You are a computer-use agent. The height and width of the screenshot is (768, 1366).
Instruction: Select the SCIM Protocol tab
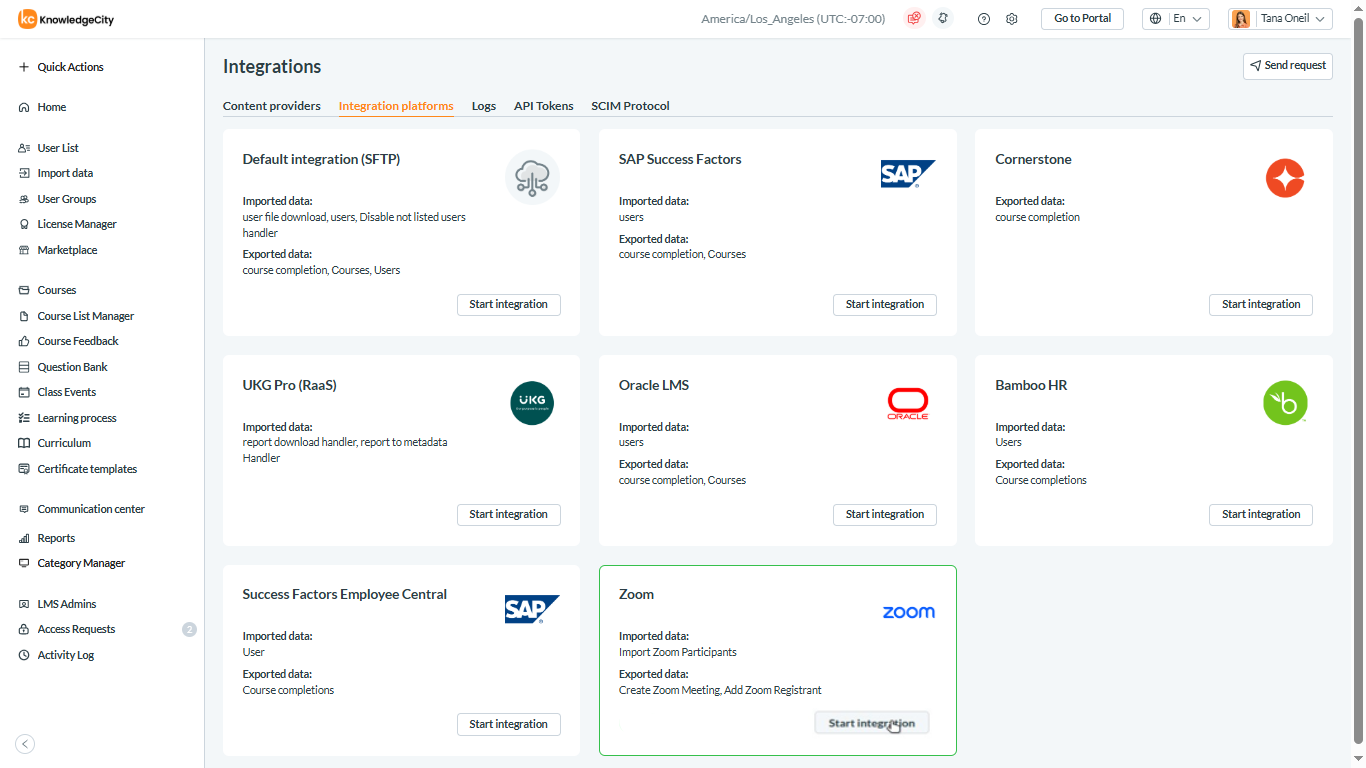(x=630, y=106)
